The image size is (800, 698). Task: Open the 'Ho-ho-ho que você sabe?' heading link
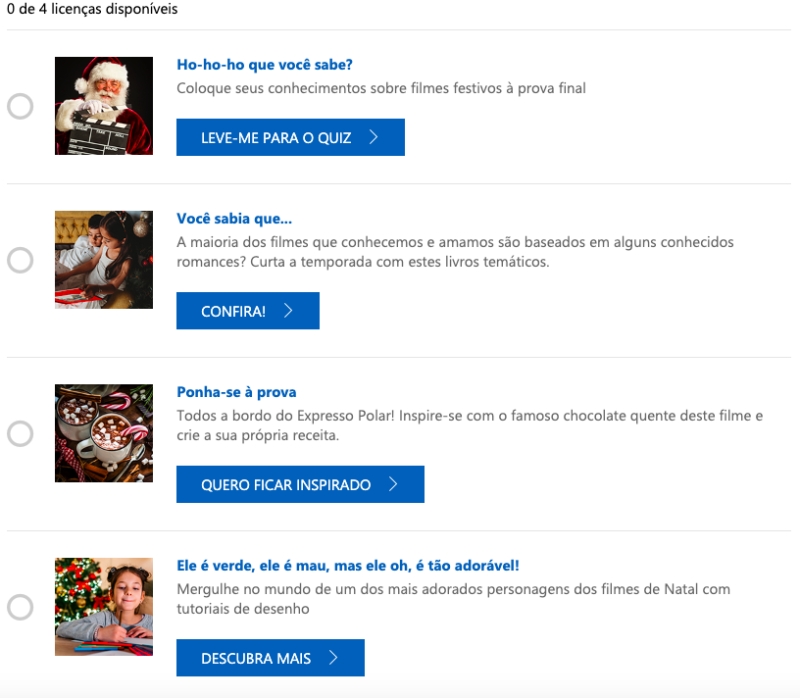tap(265, 65)
